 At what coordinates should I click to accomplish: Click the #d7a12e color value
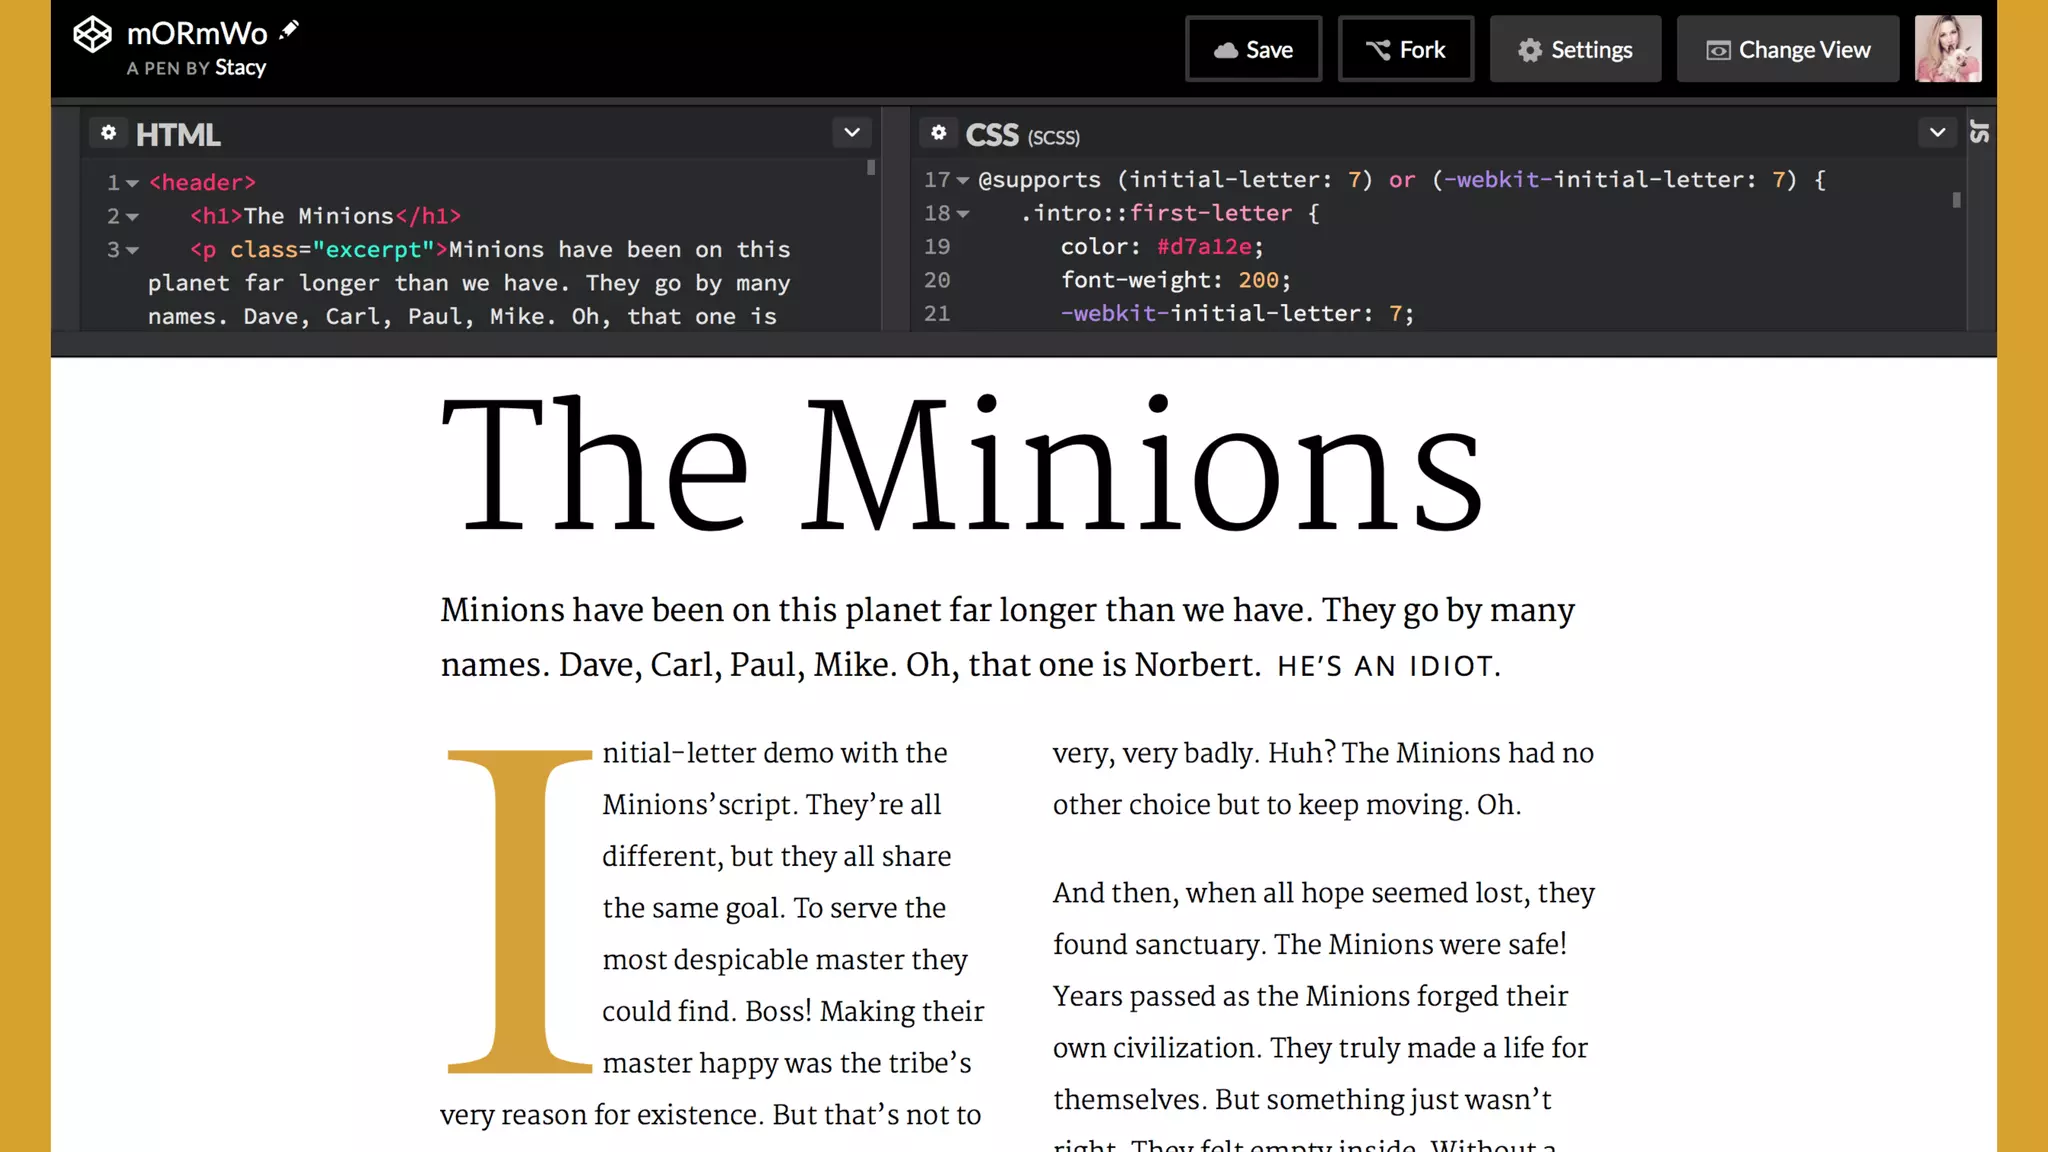(x=1204, y=247)
